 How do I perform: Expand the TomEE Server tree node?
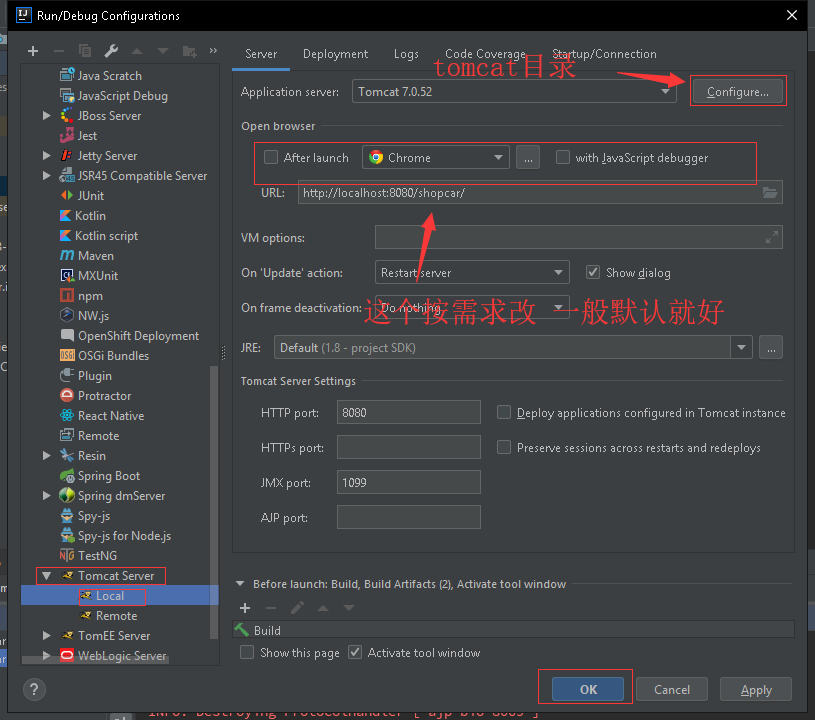(46, 636)
